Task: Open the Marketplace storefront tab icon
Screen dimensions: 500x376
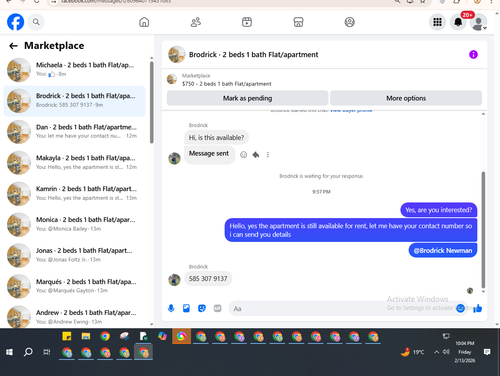Action: coord(298,22)
